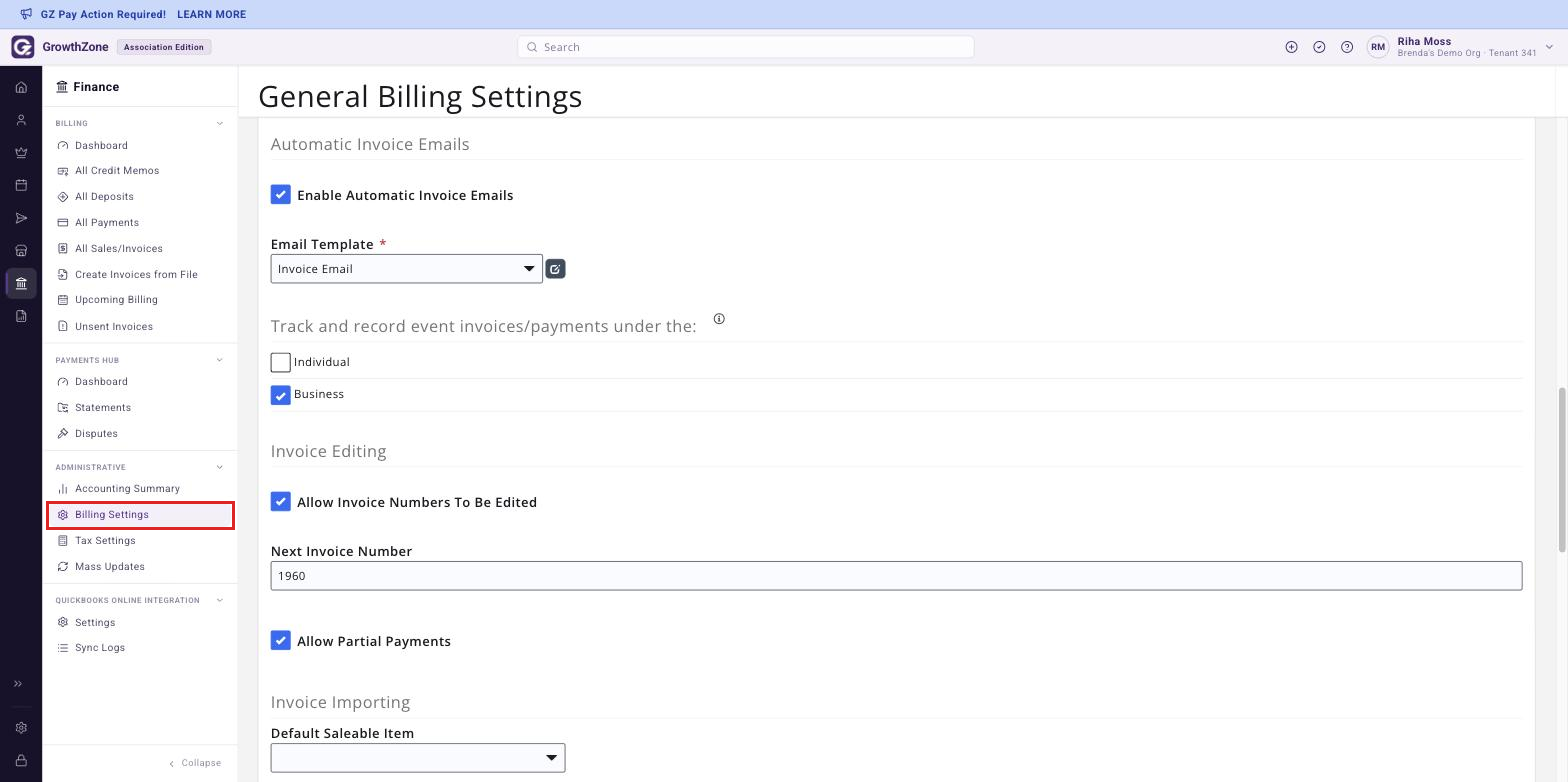Open the check-circle tasks icon in header
This screenshot has width=1568, height=782.
coord(1319,47)
